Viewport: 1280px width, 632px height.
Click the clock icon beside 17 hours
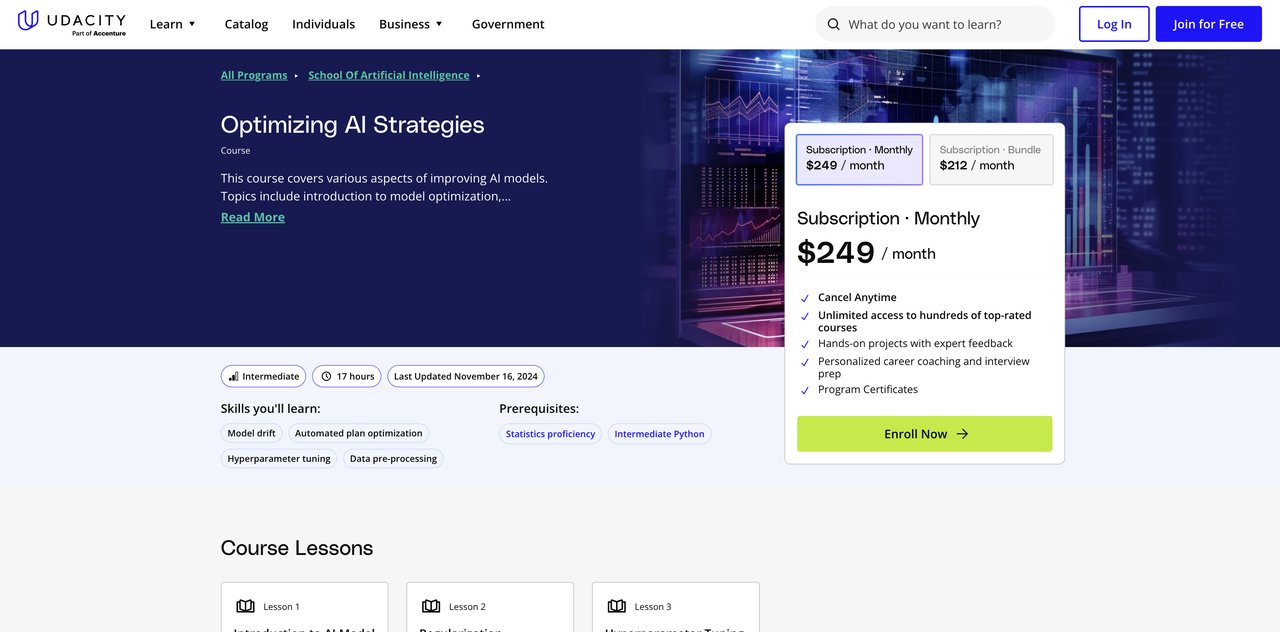(x=325, y=377)
